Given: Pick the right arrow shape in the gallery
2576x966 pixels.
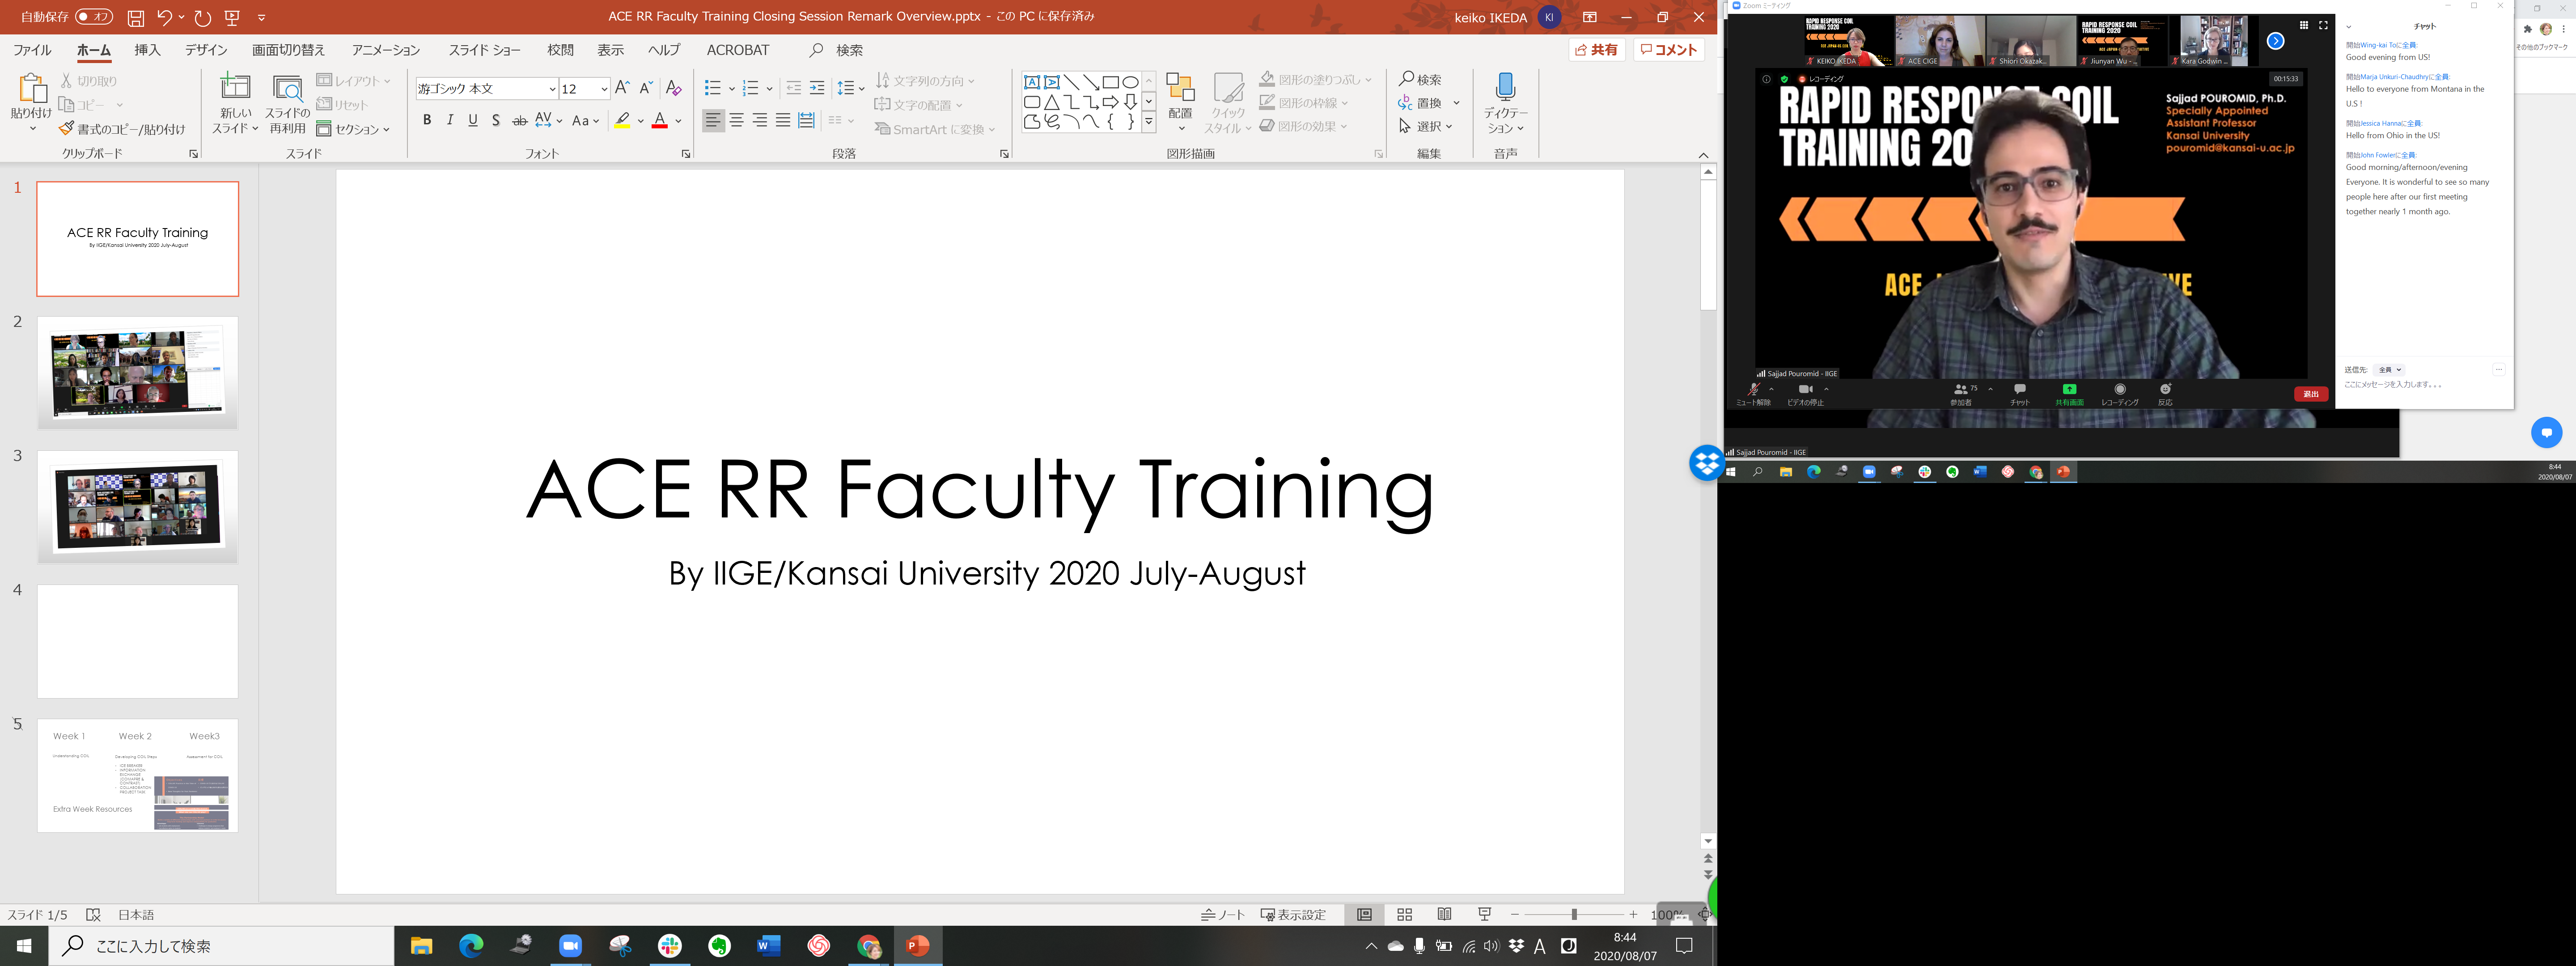Looking at the screenshot, I should tap(1110, 102).
